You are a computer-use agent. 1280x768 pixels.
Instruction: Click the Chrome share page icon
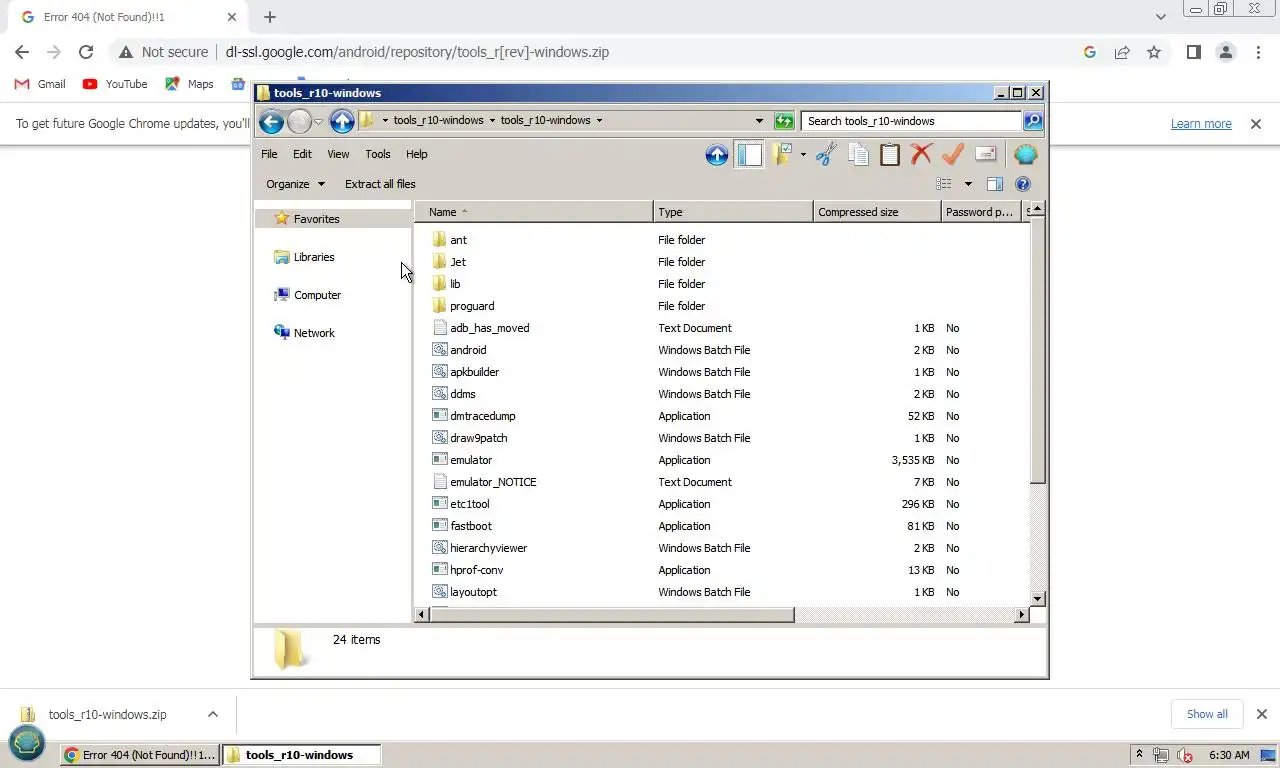(x=1122, y=52)
